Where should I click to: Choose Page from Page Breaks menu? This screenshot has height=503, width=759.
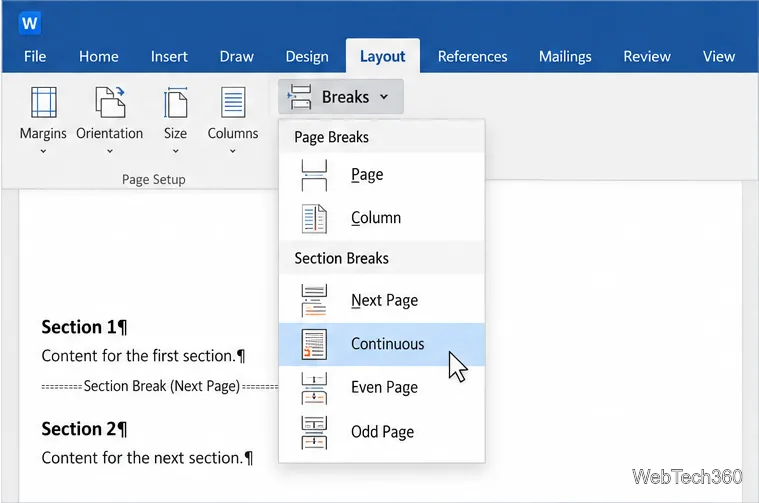point(381,175)
